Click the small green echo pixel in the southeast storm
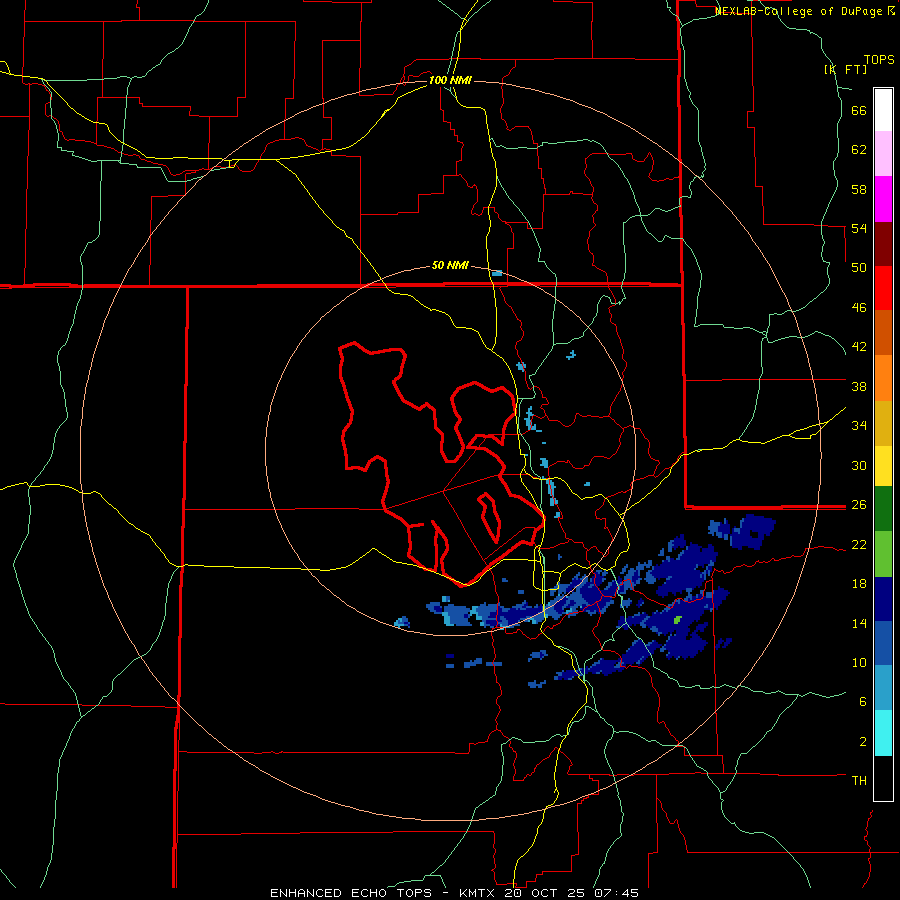The image size is (900, 900). pos(678,619)
